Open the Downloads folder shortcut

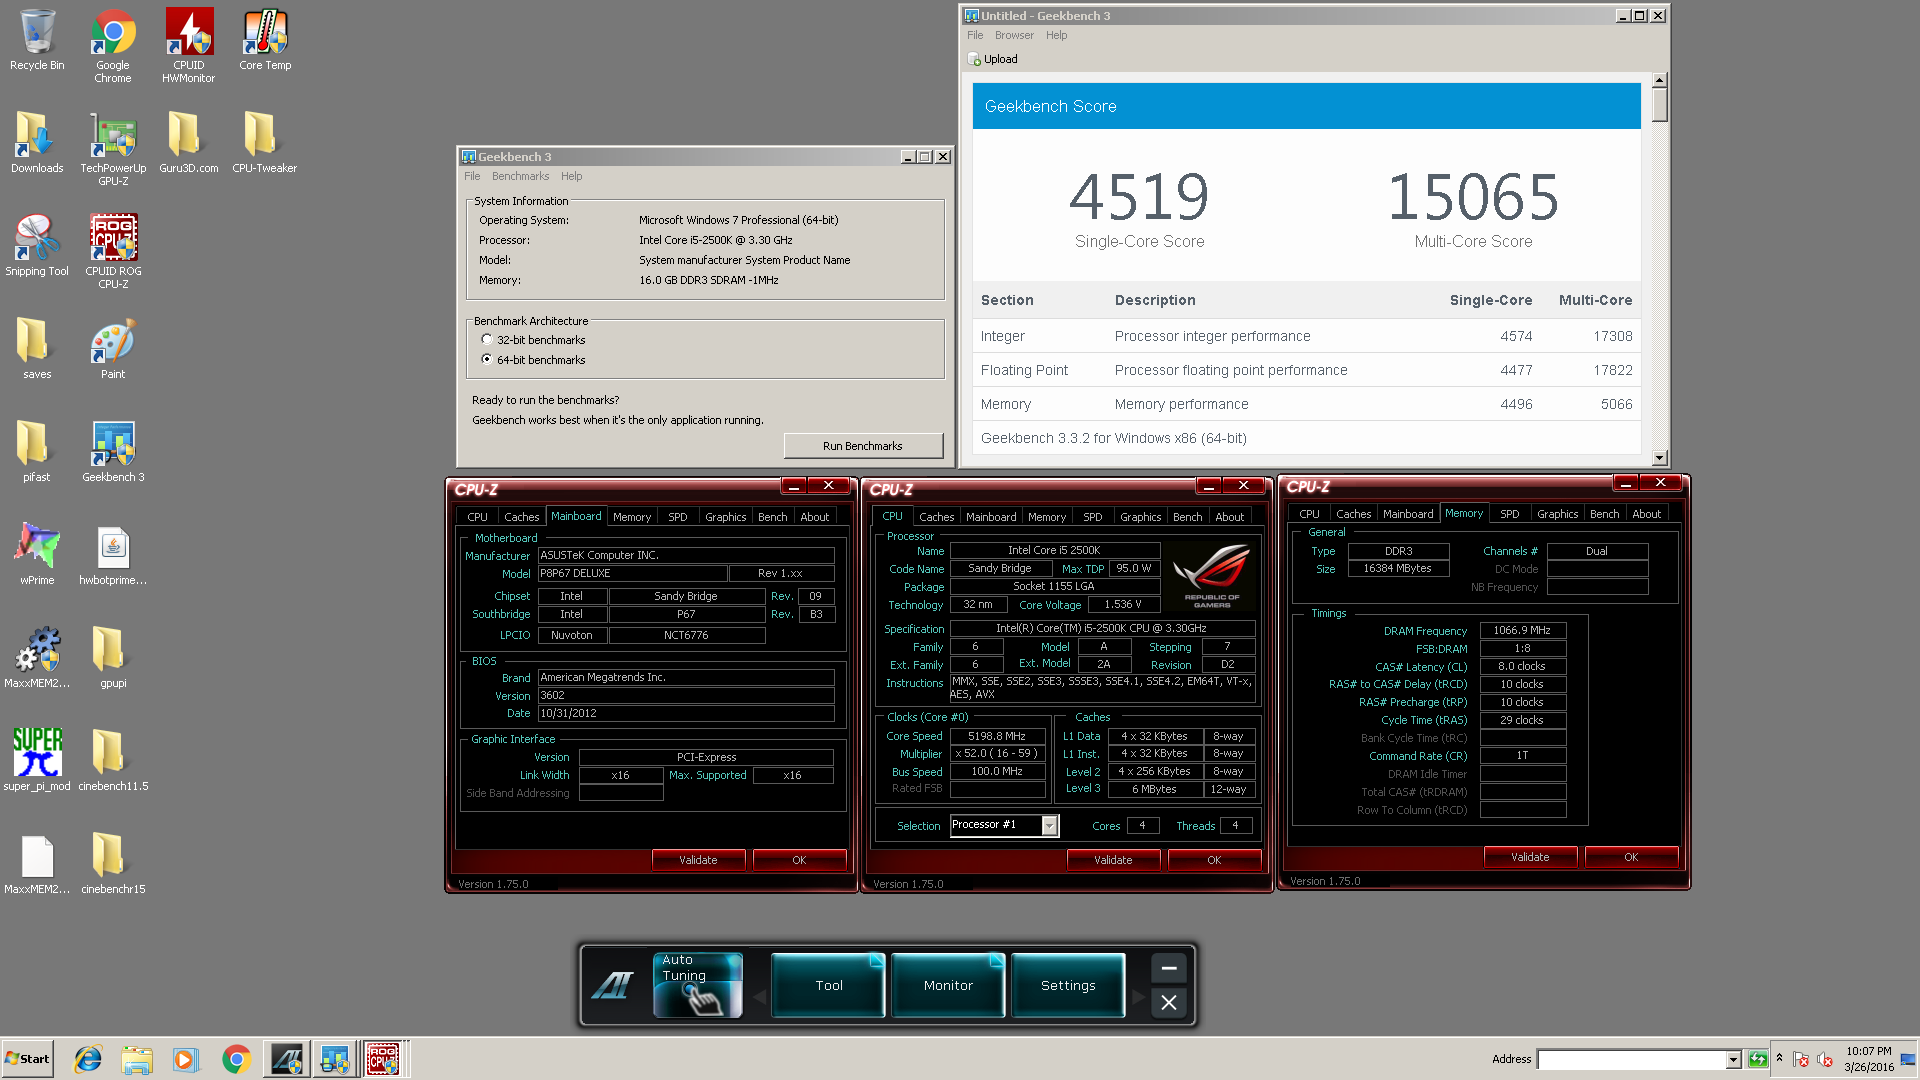coord(37,142)
